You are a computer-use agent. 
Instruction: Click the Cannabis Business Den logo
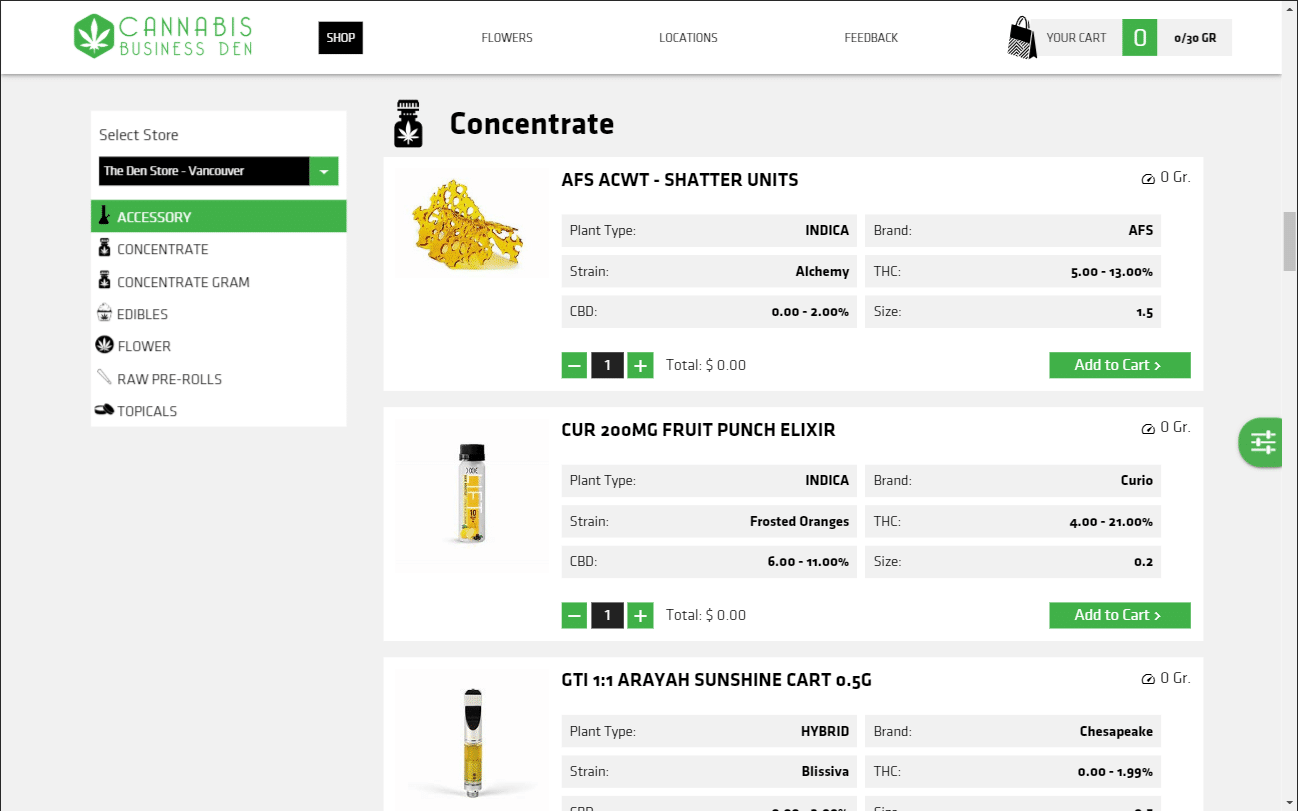(x=162, y=37)
